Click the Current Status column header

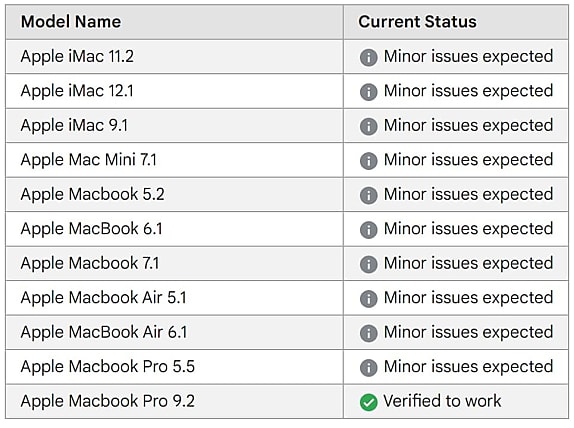click(417, 22)
